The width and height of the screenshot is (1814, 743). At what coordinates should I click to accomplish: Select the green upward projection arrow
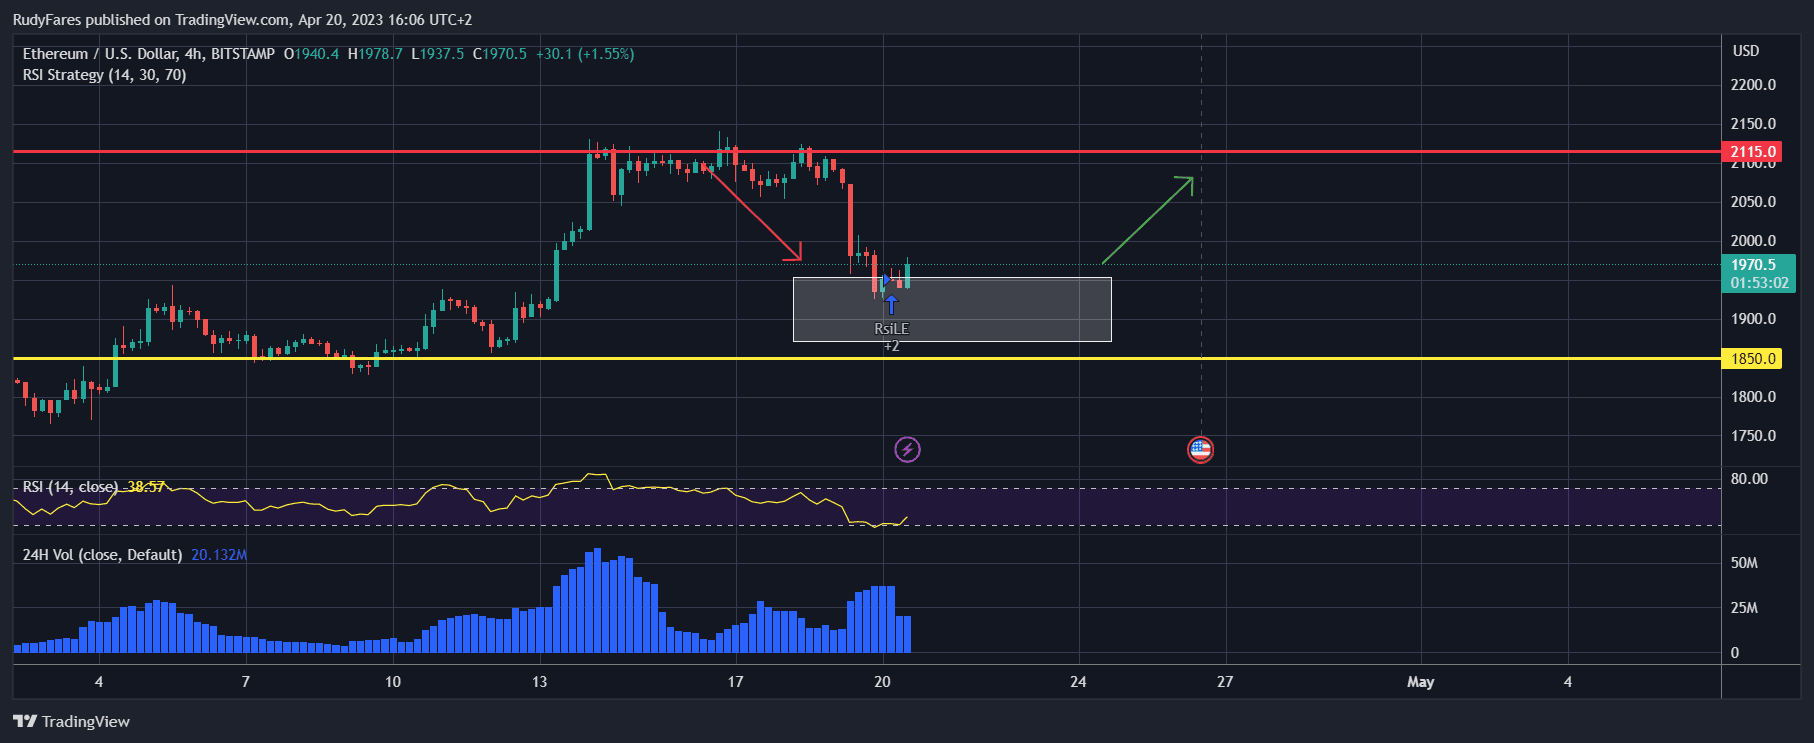click(1147, 221)
